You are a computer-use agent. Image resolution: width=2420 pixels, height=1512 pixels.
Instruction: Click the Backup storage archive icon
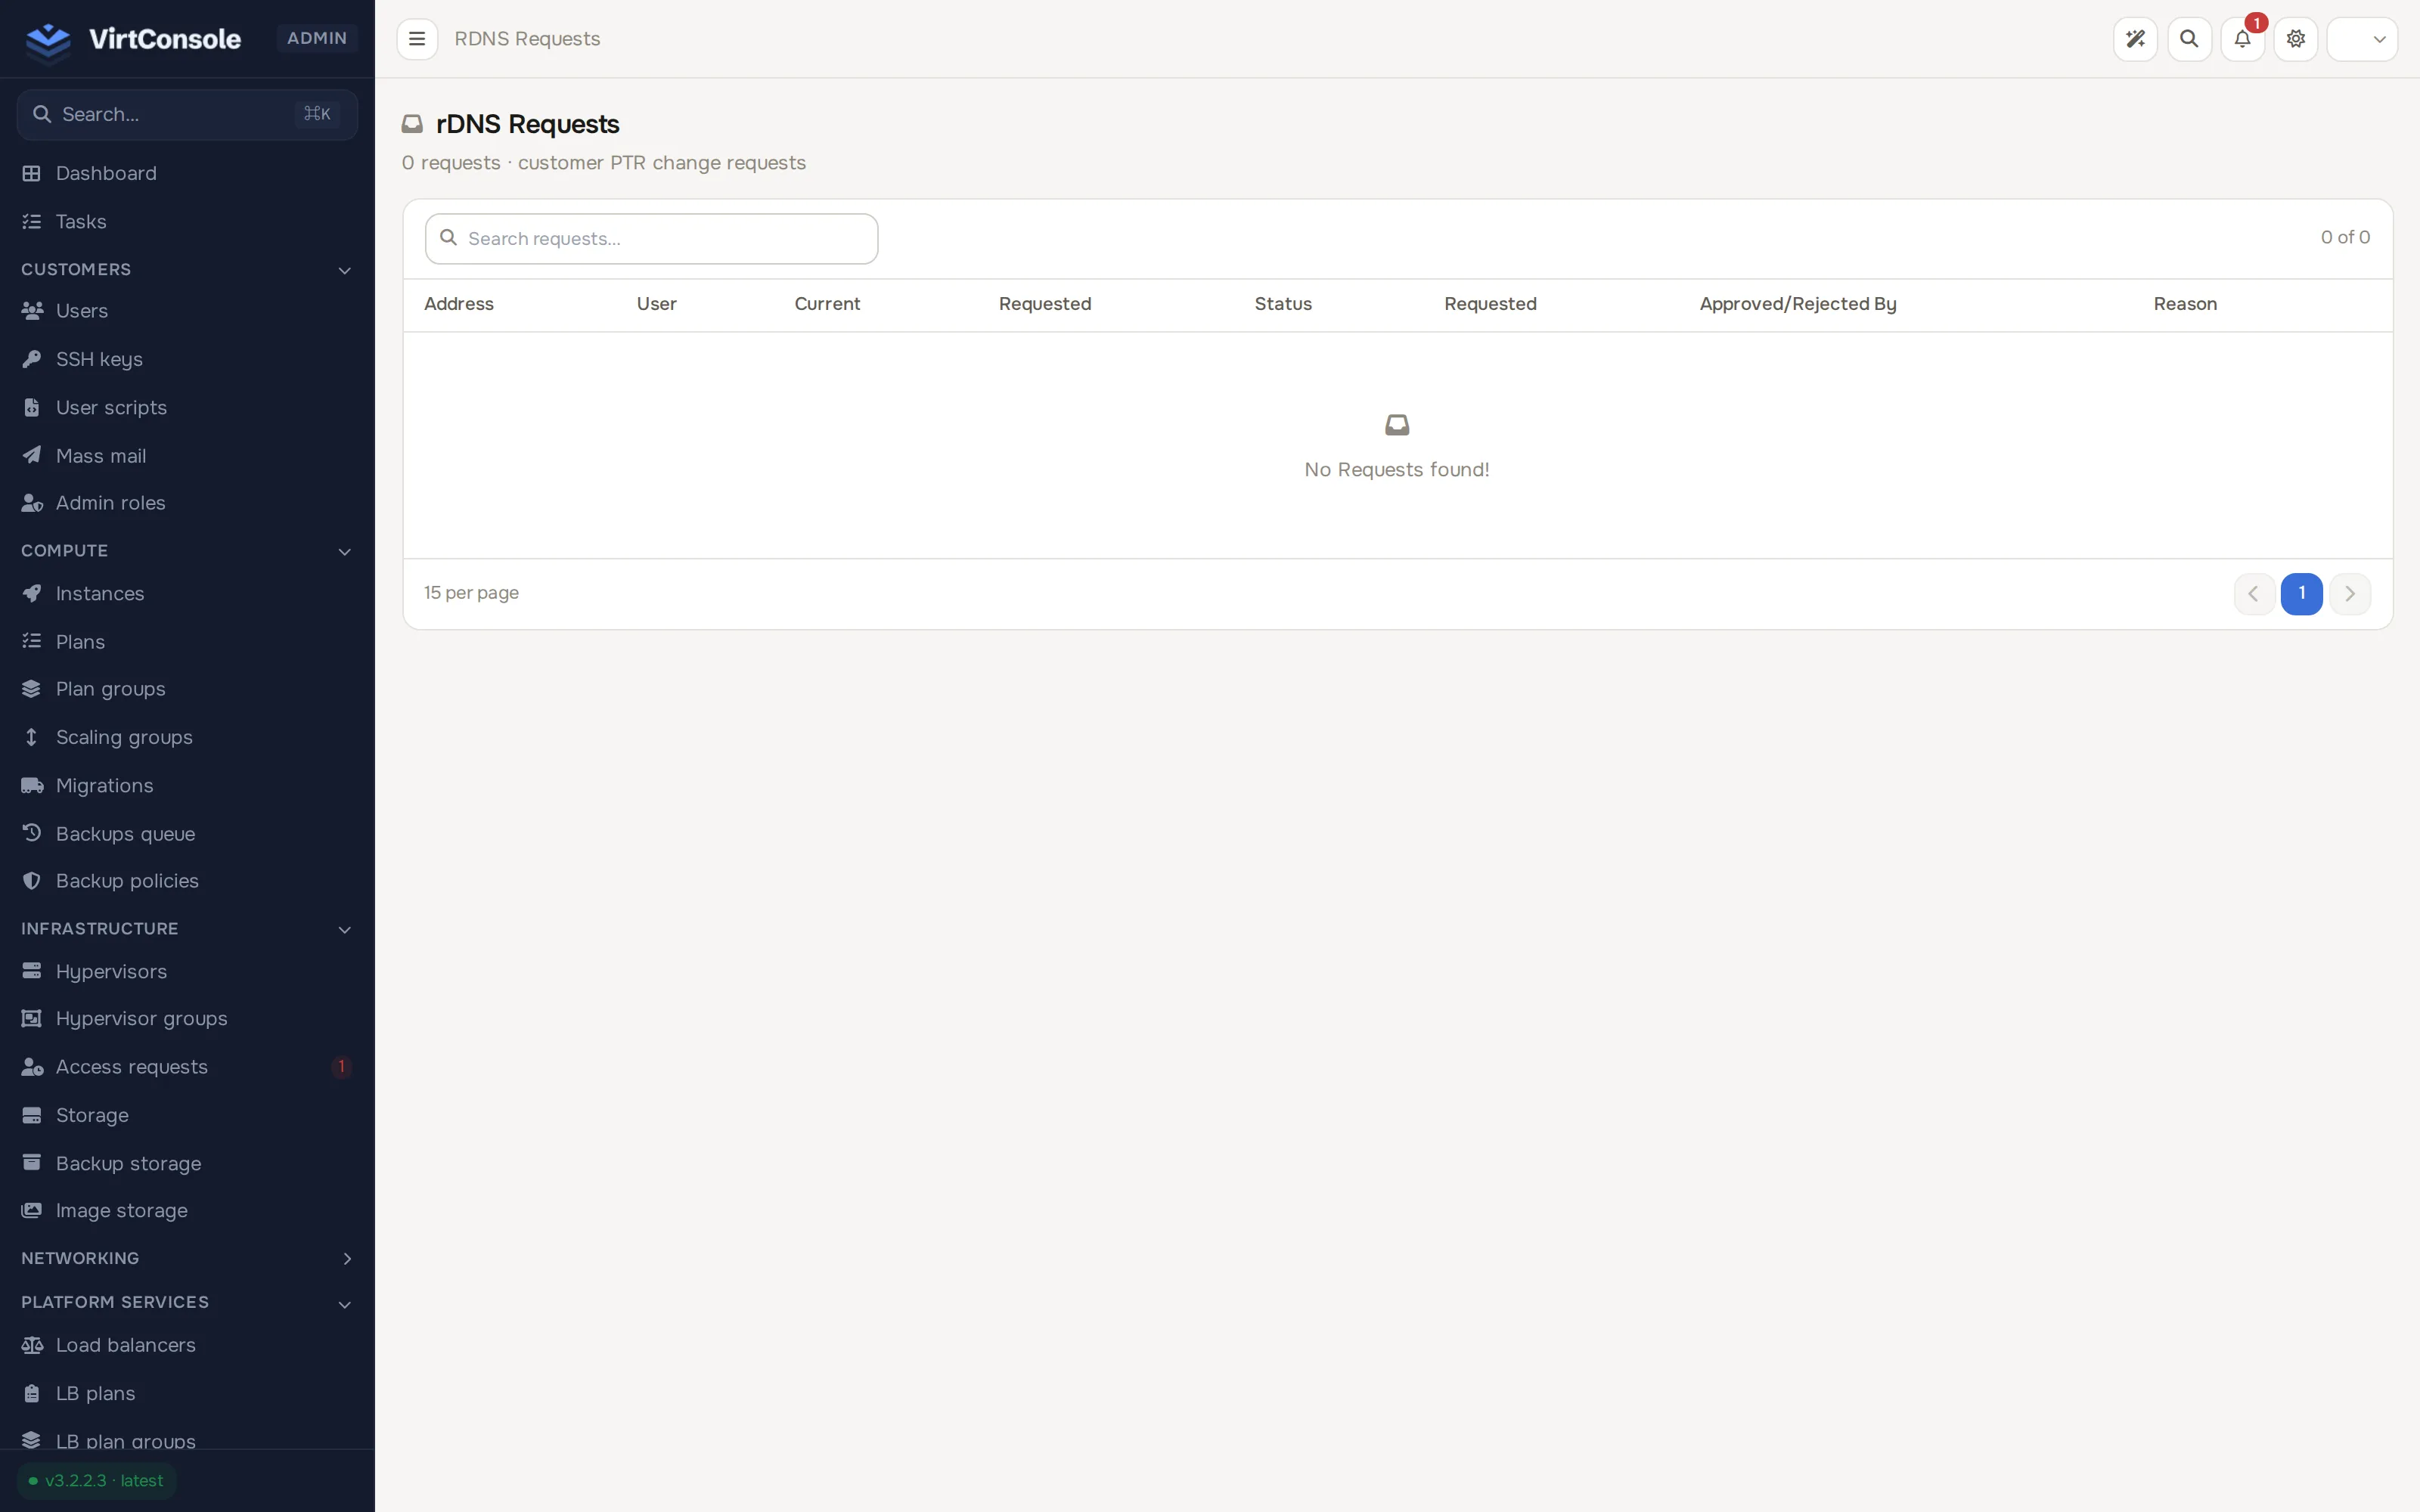click(32, 1162)
